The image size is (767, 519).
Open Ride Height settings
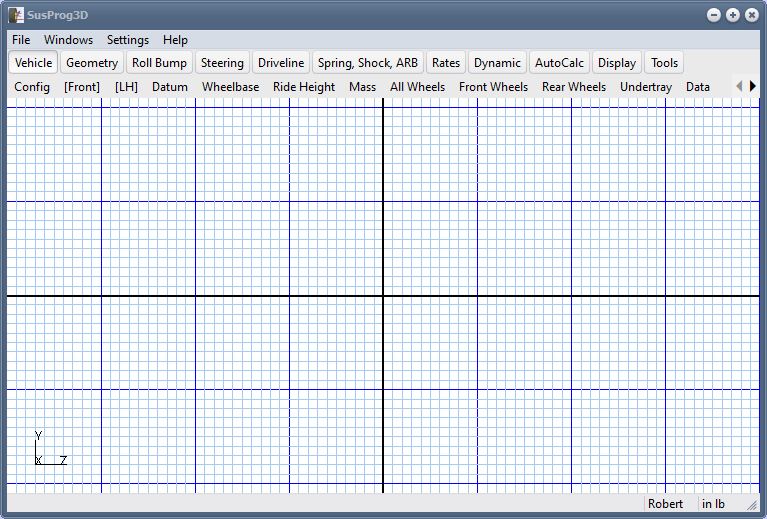point(304,87)
